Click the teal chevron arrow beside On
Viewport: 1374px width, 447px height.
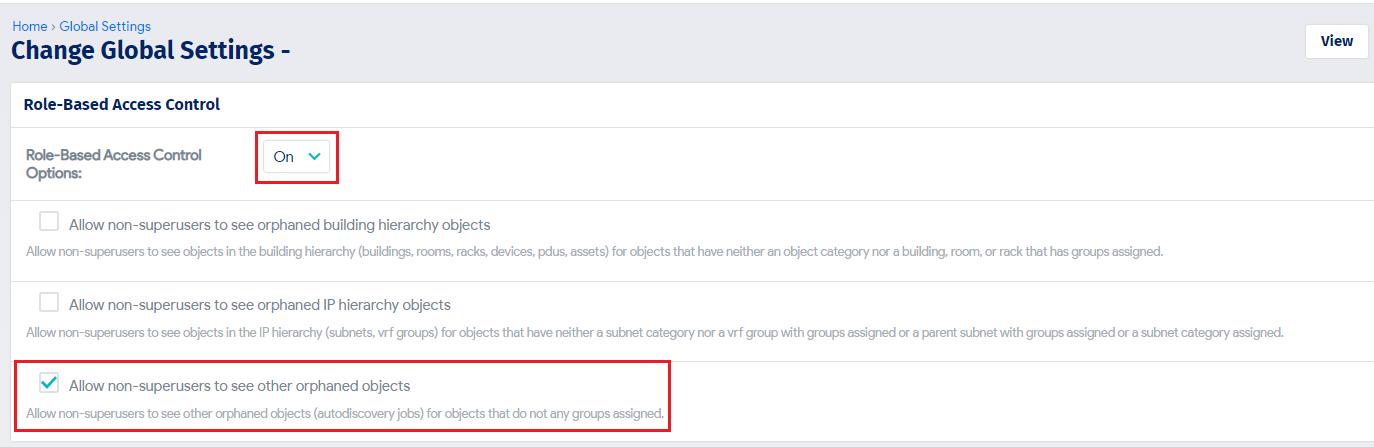(315, 156)
